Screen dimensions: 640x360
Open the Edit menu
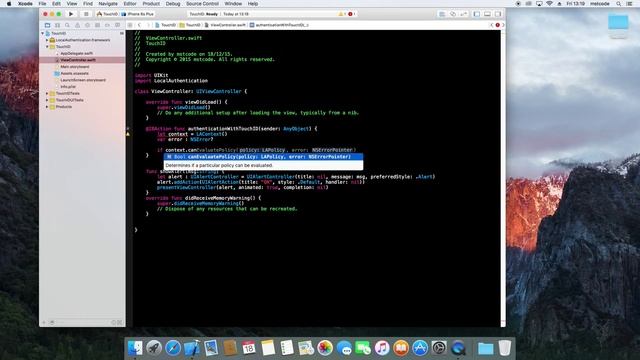coord(56,4)
